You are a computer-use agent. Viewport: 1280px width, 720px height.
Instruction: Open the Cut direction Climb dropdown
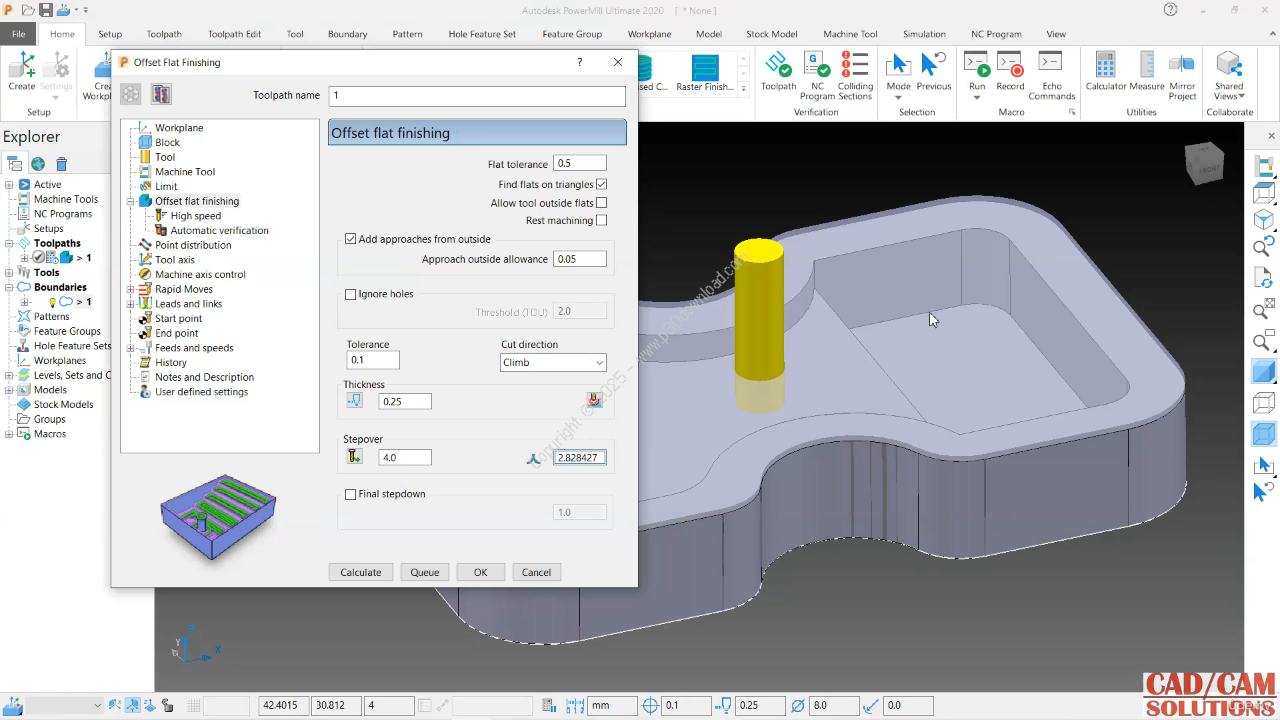click(x=553, y=362)
